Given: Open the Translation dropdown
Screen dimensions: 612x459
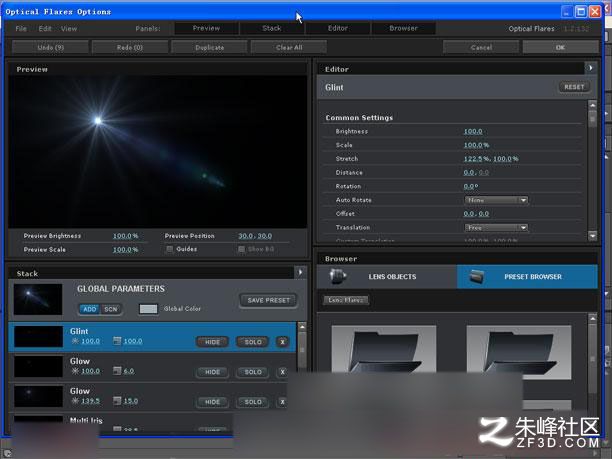Looking at the screenshot, I should 496,227.
